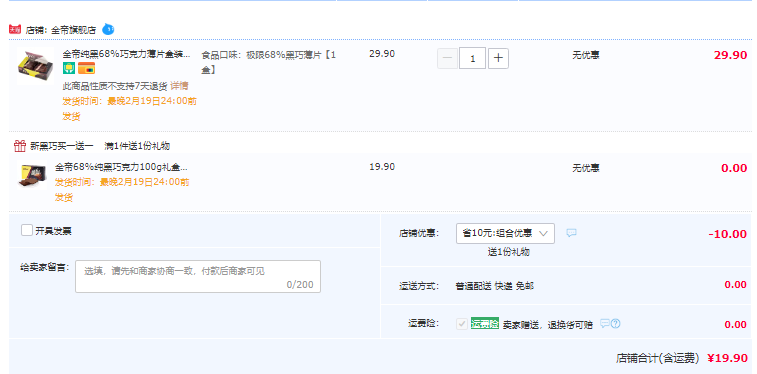Open gift title 全帝68%纯黑巧克力100g礼盒
Viewport: 757px width, 374px height.
(121, 167)
